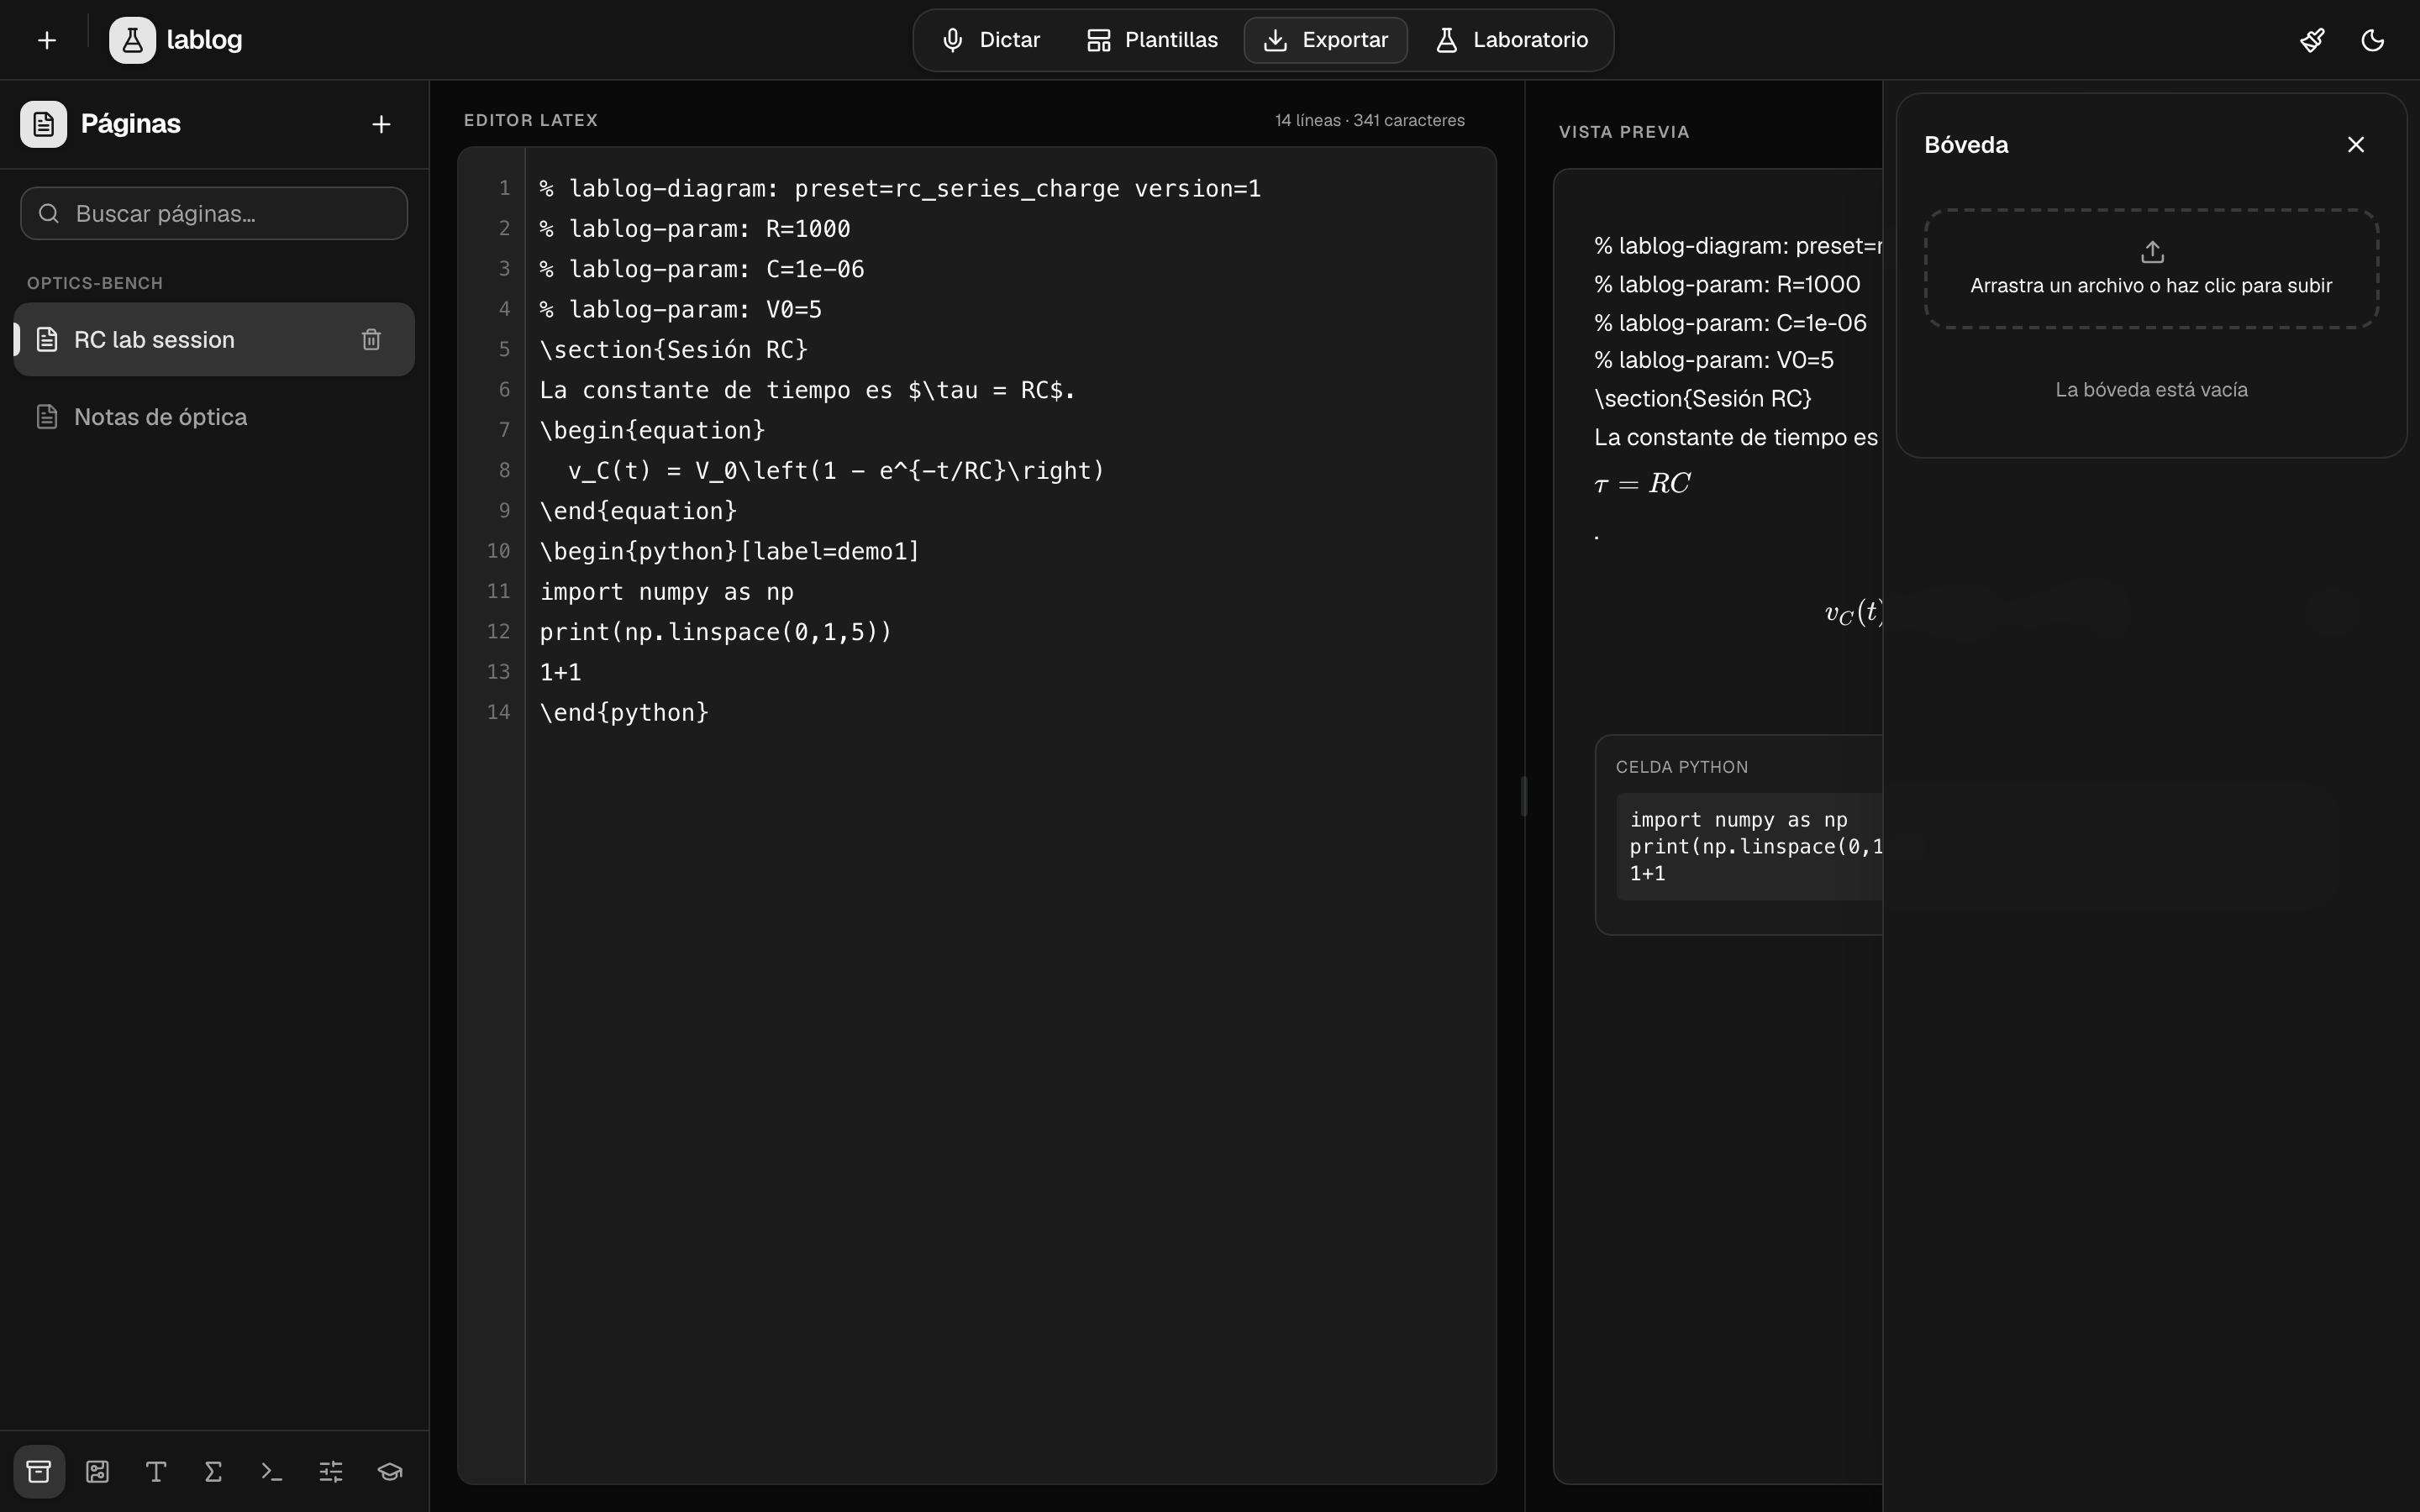Click the Python cell code block in preview
This screenshot has height=1512, width=2420.
click(1750, 846)
